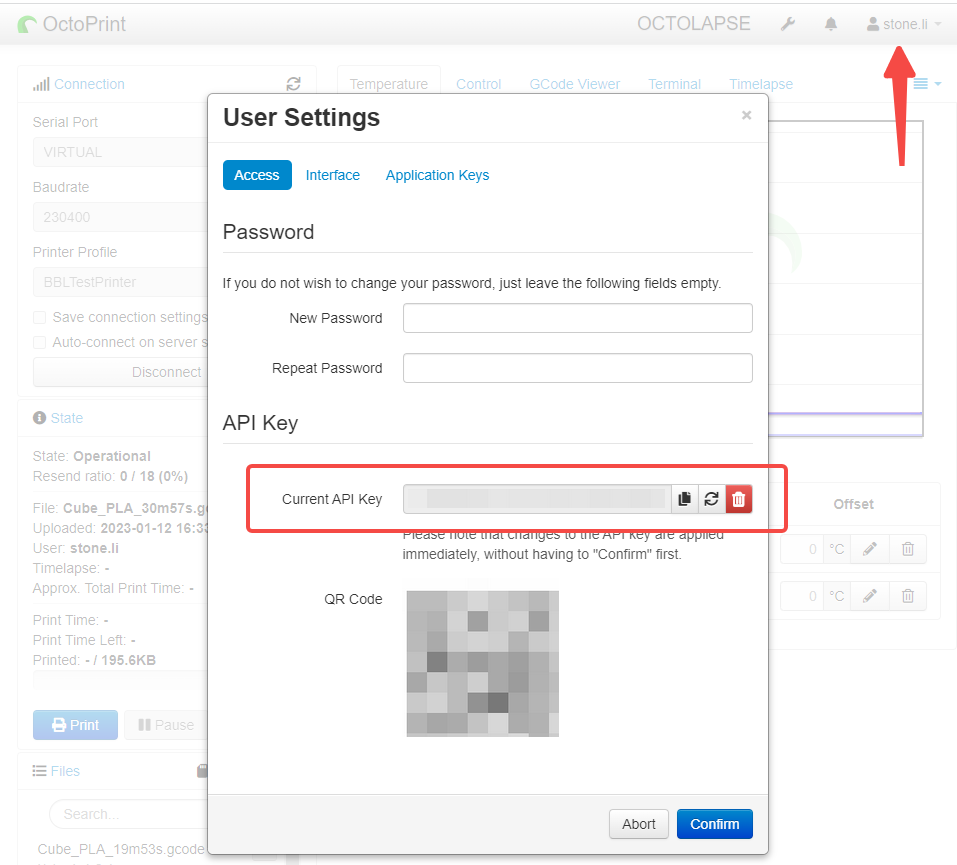957x865 pixels.
Task: Open the Control tab
Action: click(x=478, y=84)
